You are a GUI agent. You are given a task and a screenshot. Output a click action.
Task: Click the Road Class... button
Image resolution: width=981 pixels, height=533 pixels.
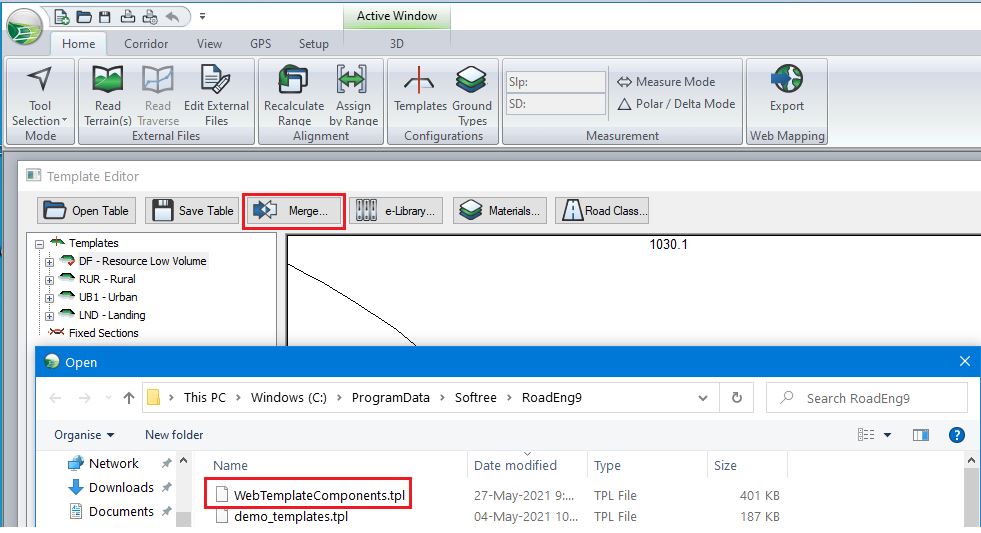click(x=602, y=211)
